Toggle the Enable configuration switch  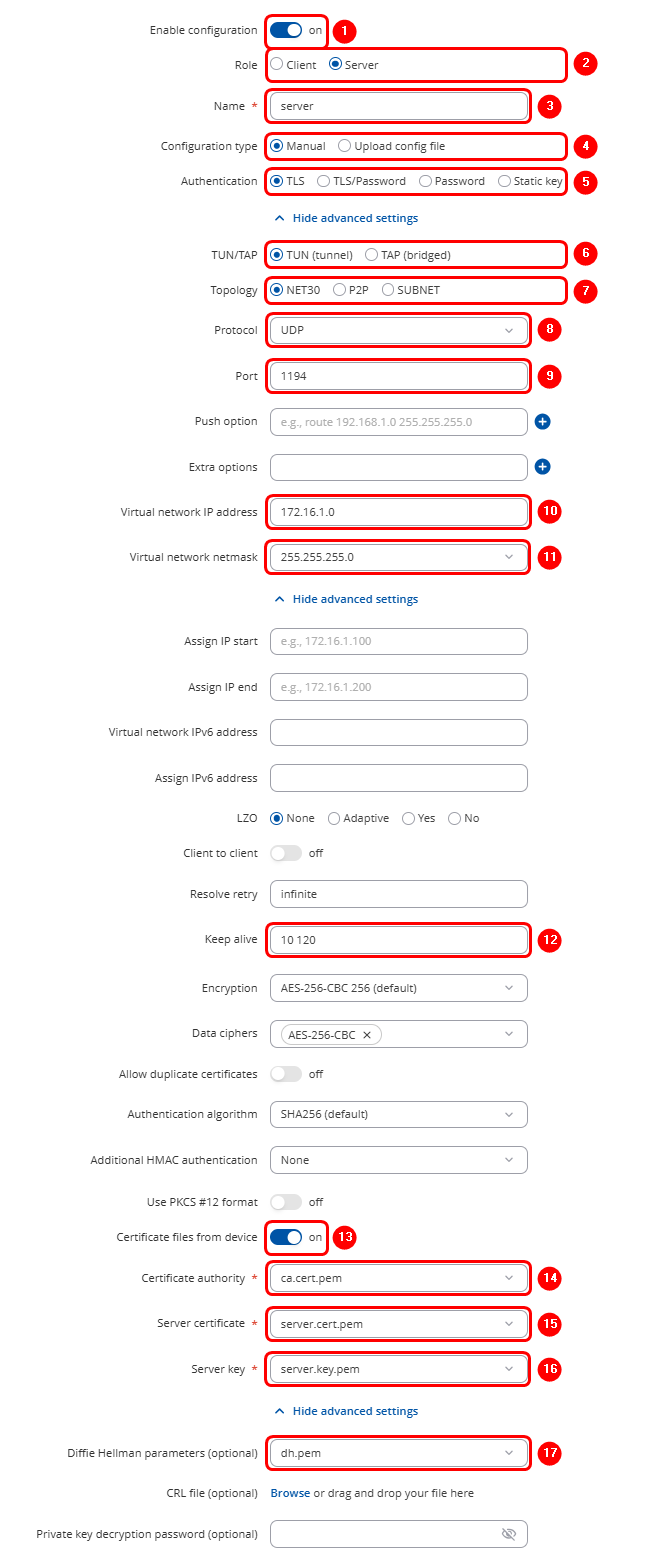click(286, 30)
